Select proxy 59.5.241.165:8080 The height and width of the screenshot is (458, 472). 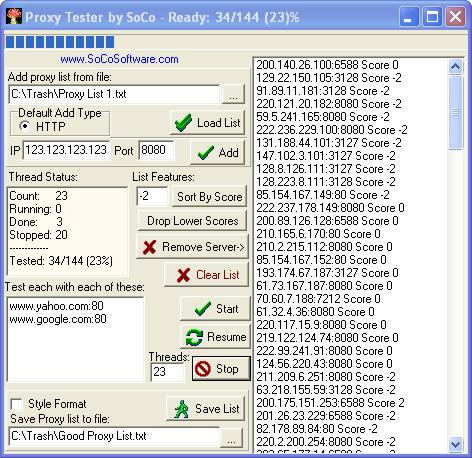coord(323,117)
